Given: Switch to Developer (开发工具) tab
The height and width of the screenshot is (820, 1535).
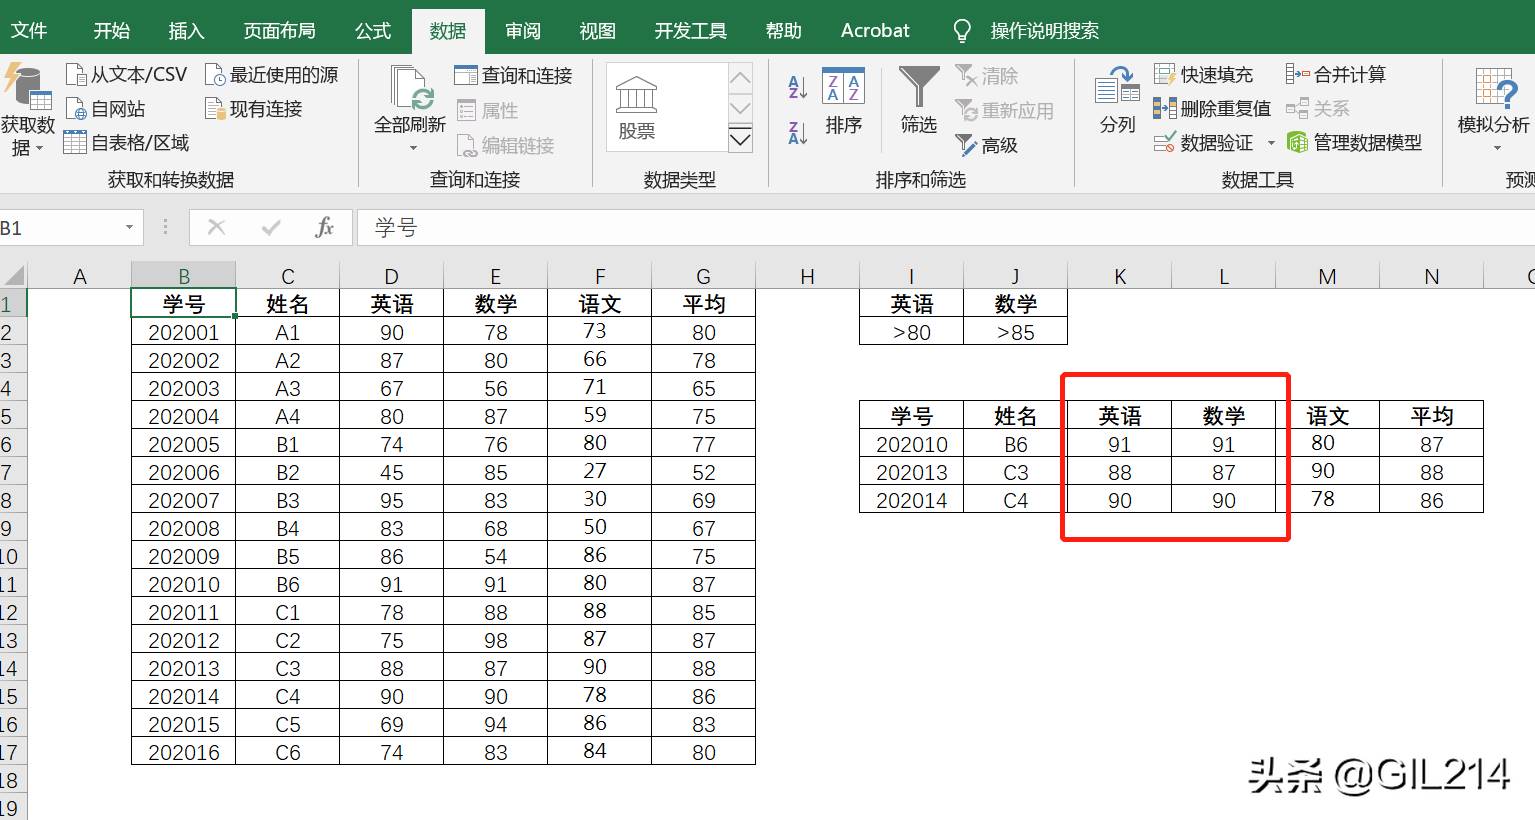Looking at the screenshot, I should pyautogui.click(x=690, y=31).
